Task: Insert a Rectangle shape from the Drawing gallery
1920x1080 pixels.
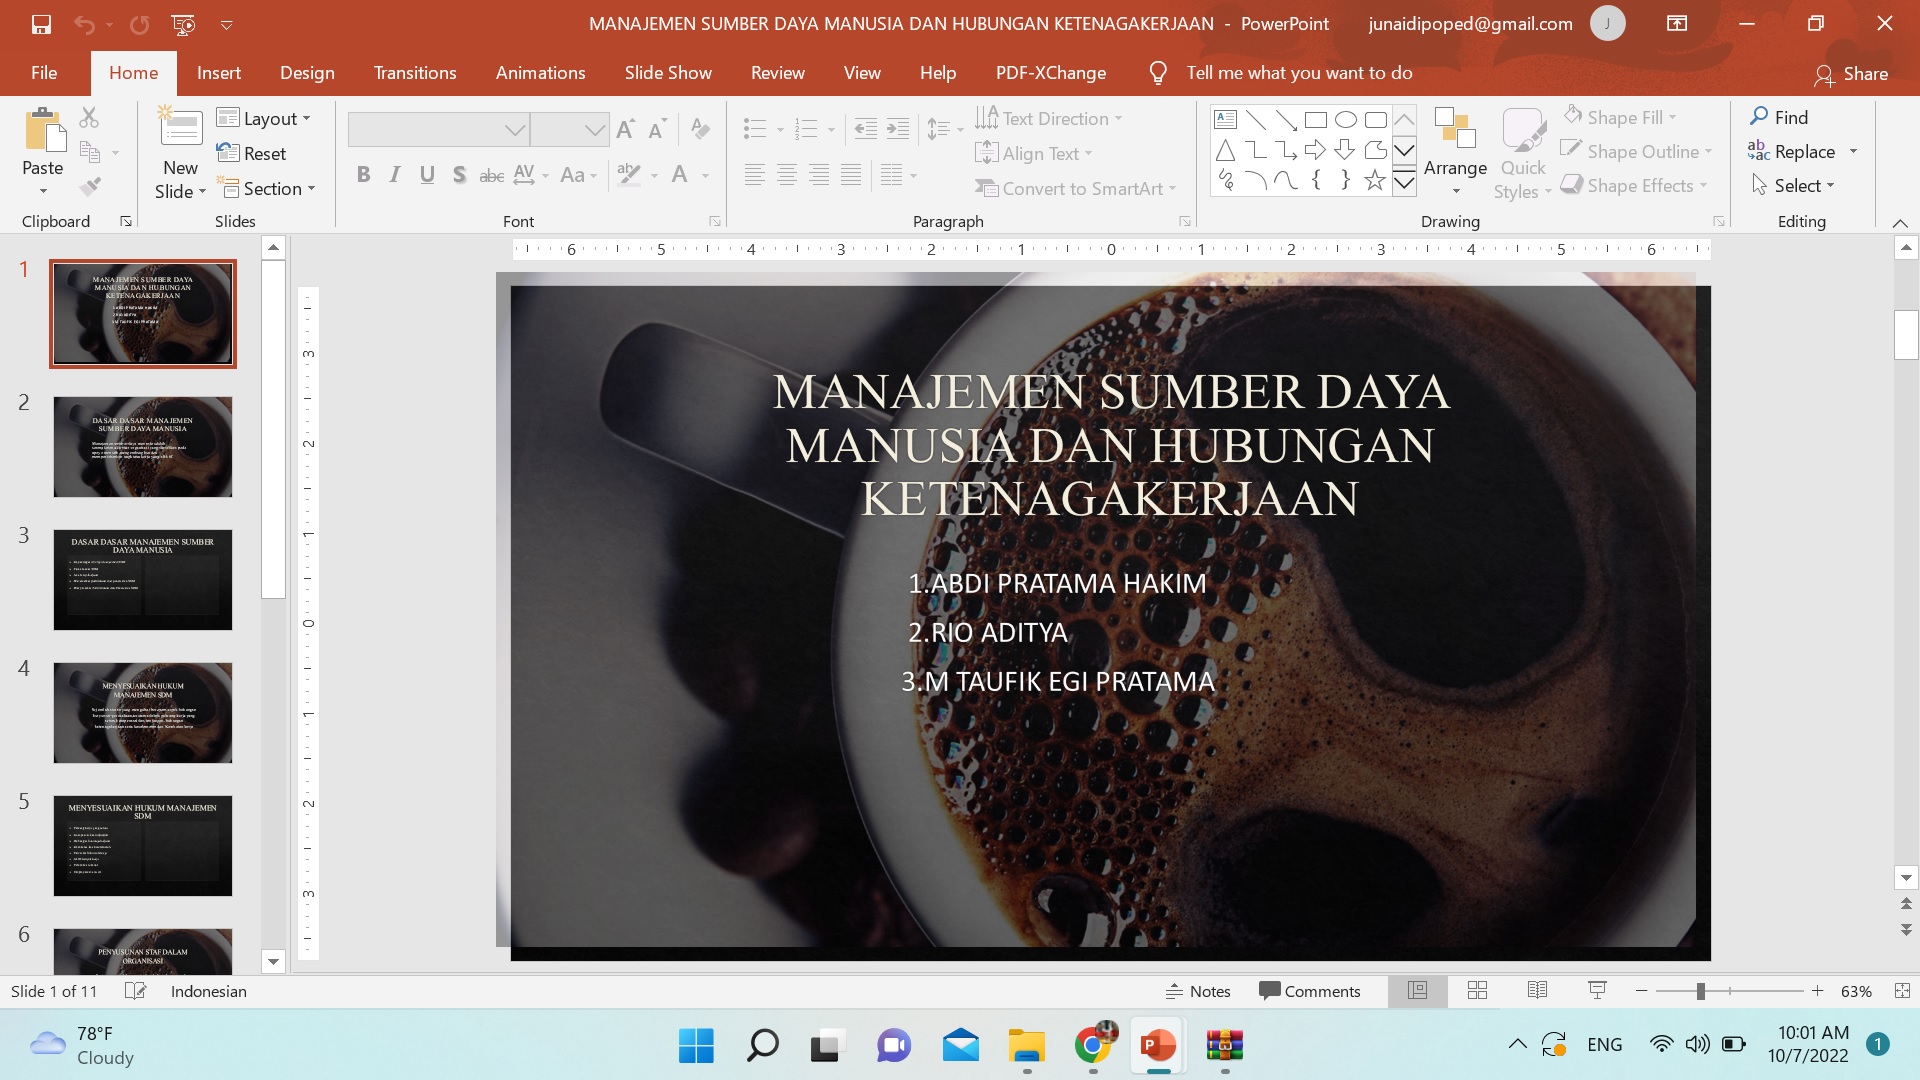Action: tap(1315, 118)
